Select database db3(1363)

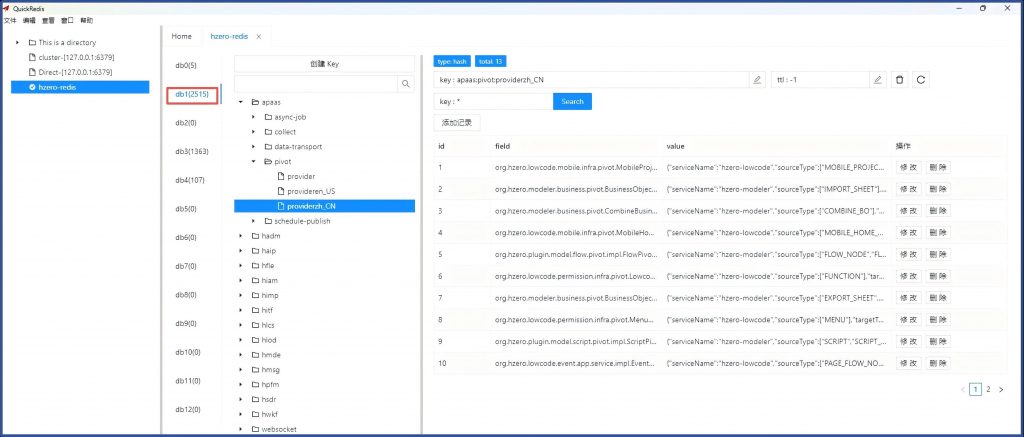(192, 151)
